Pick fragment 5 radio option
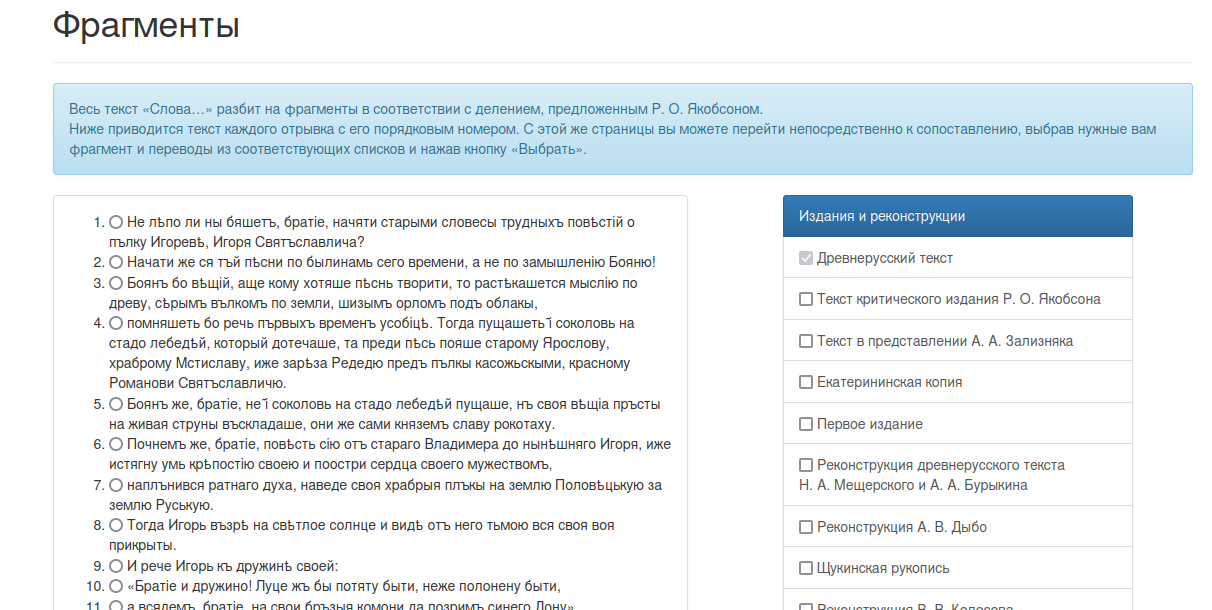This screenshot has width=1212, height=610. (x=116, y=405)
